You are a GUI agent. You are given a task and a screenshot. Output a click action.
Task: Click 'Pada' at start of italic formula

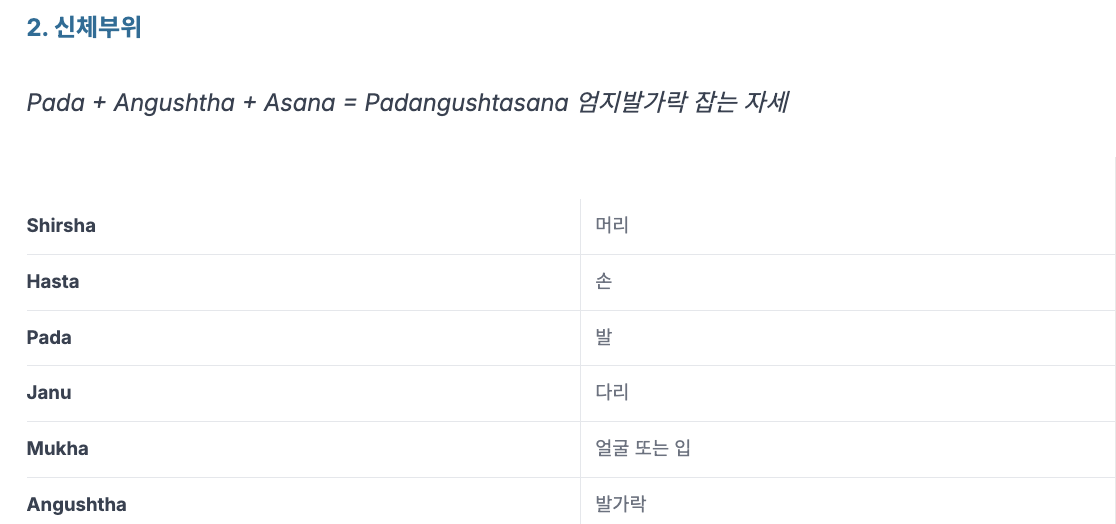click(56, 103)
